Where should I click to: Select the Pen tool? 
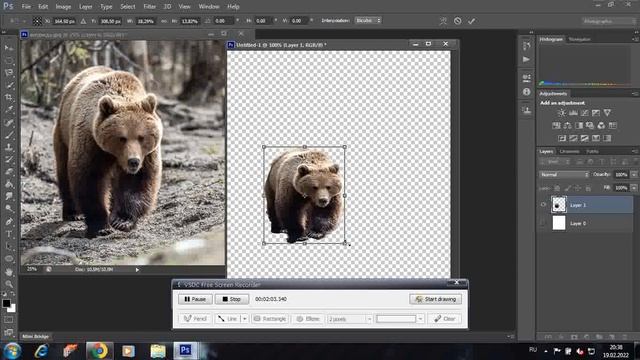pos(9,222)
